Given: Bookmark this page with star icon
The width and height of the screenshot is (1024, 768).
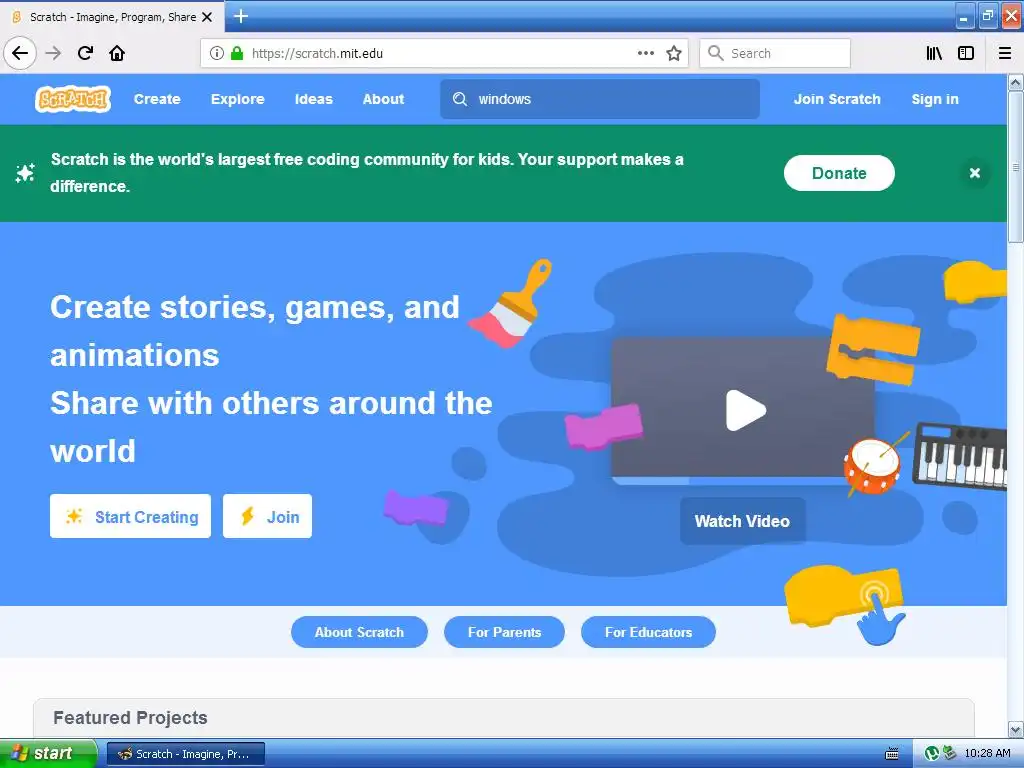Looking at the screenshot, I should (x=674, y=53).
